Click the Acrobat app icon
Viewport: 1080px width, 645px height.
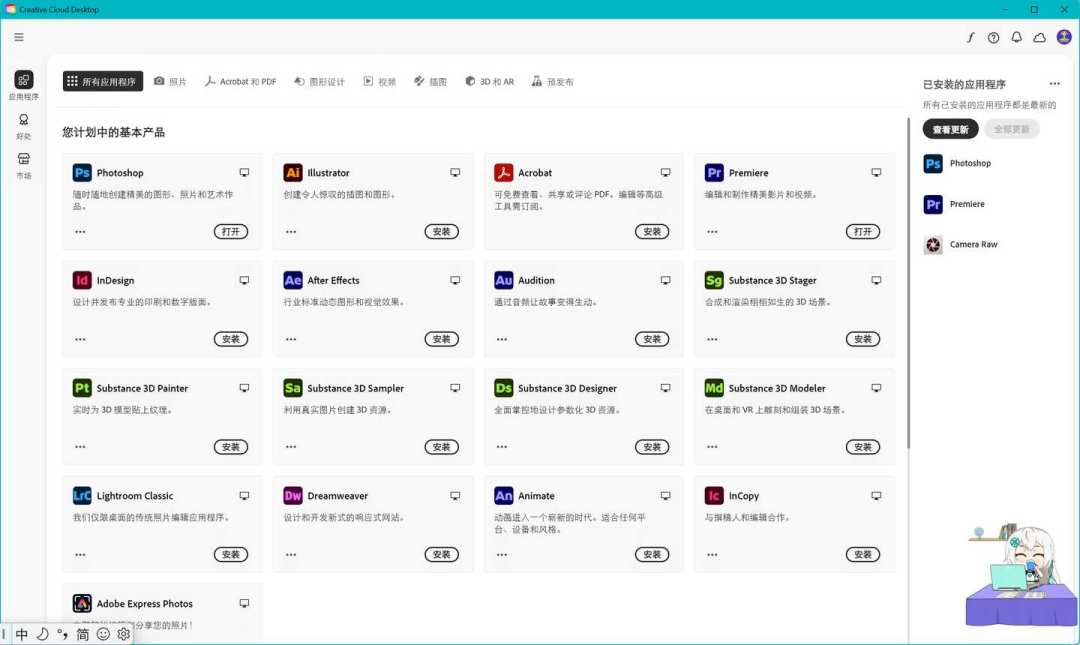(503, 172)
